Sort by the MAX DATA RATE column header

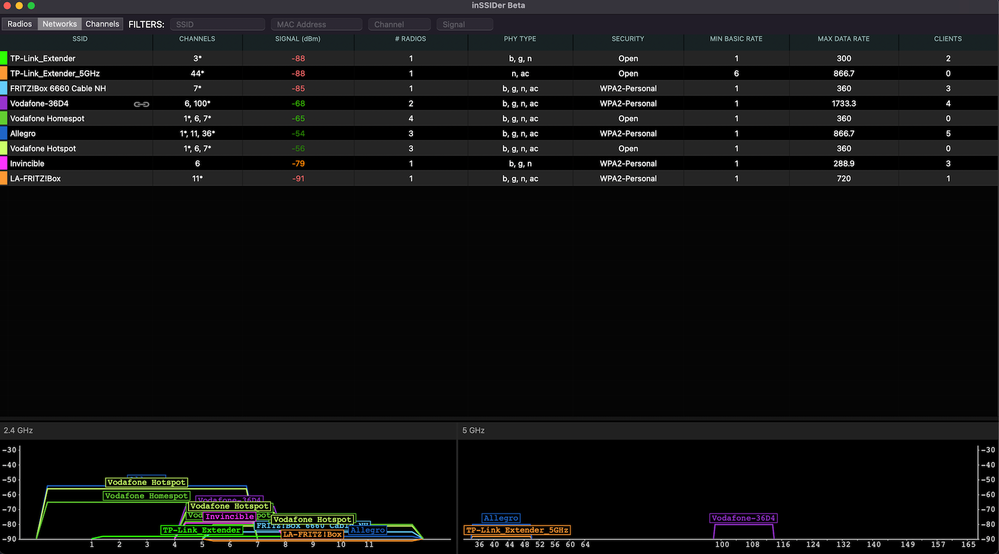point(844,39)
